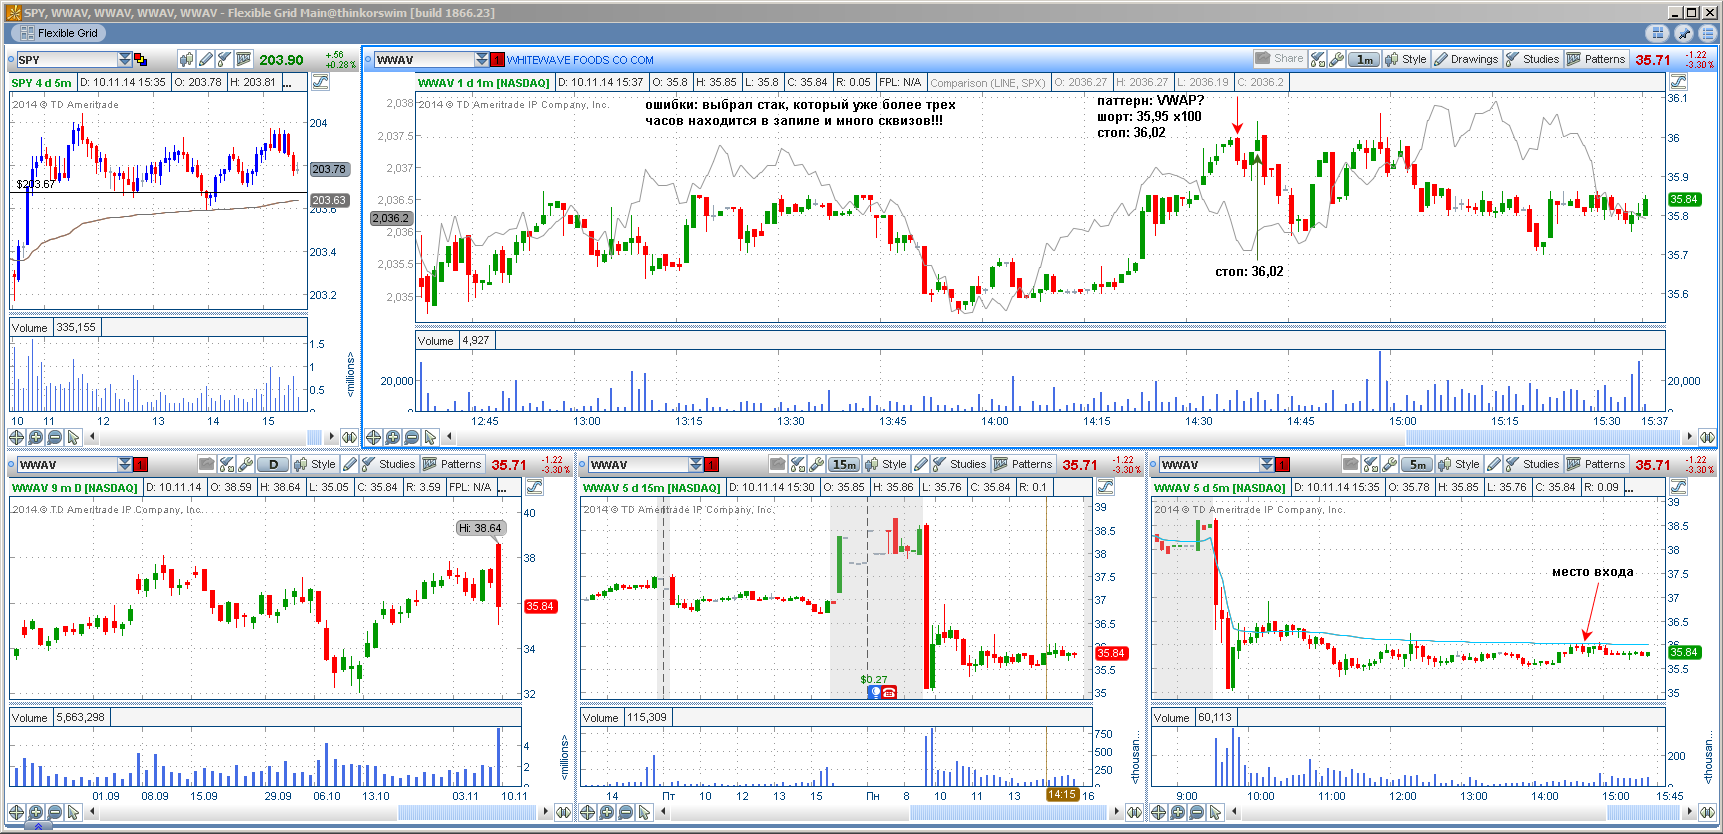Click chart mode icon on WWAV 1m chart

point(1678,82)
